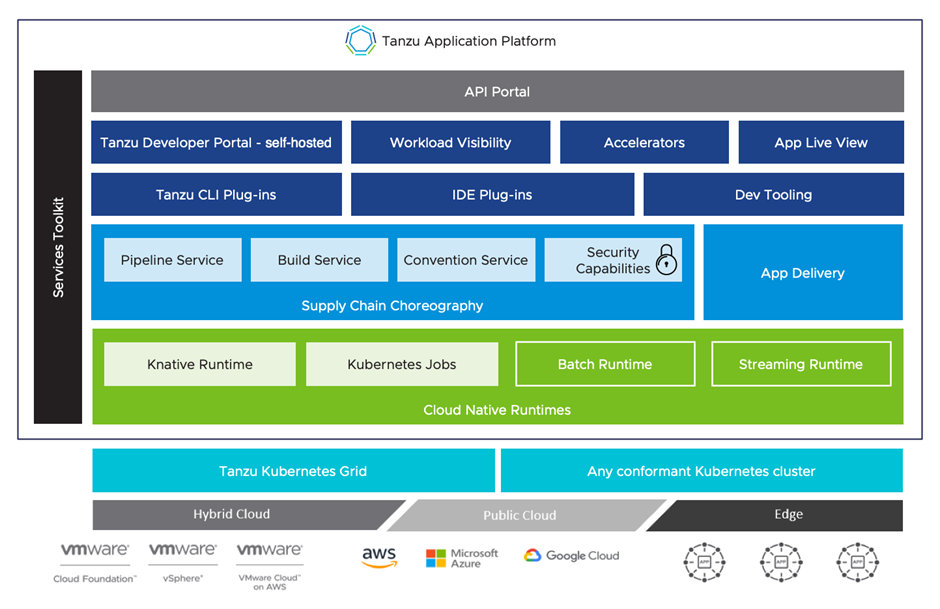The height and width of the screenshot is (609, 940).
Task: Select the Knative Runtime box
Action: pyautogui.click(x=199, y=364)
